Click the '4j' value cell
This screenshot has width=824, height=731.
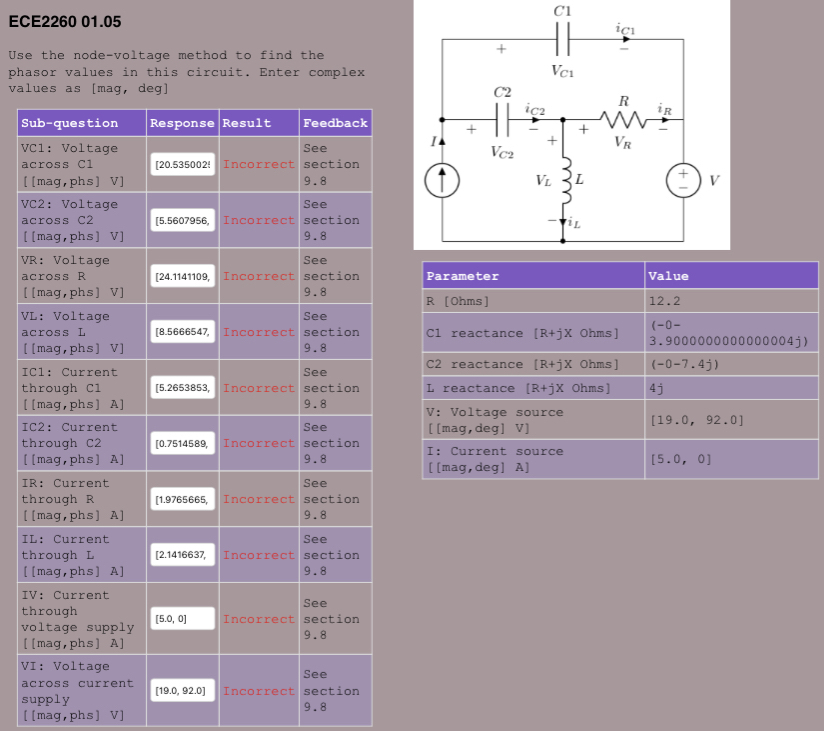(x=732, y=388)
